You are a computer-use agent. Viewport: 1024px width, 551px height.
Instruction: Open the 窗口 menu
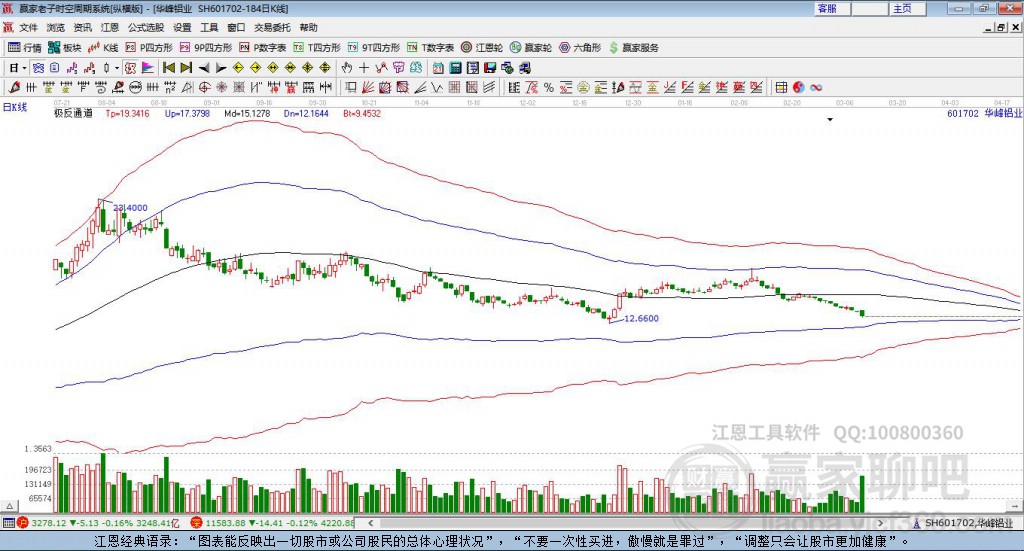pos(236,27)
